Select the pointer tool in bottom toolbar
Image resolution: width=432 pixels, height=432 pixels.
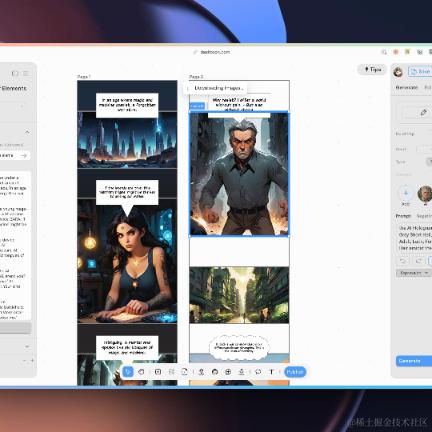coord(128,372)
